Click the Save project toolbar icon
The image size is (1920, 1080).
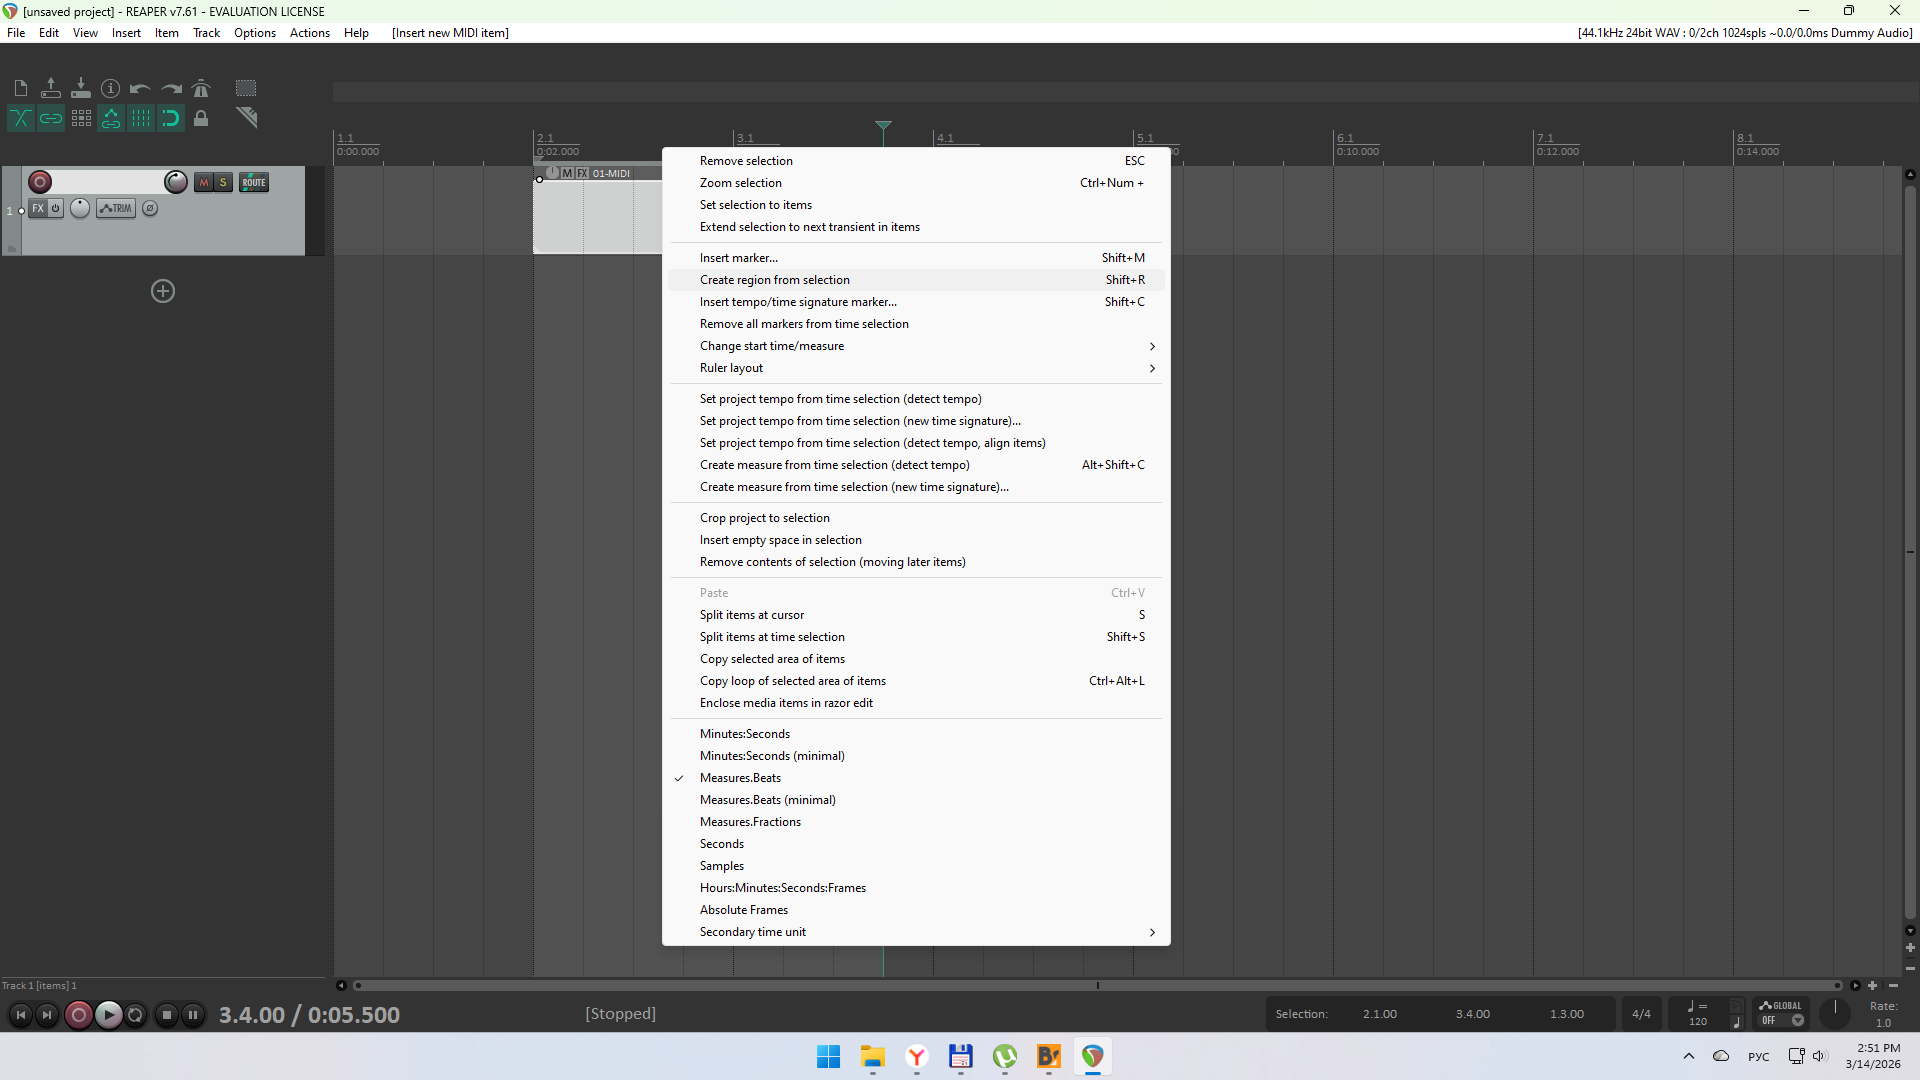pyautogui.click(x=81, y=88)
